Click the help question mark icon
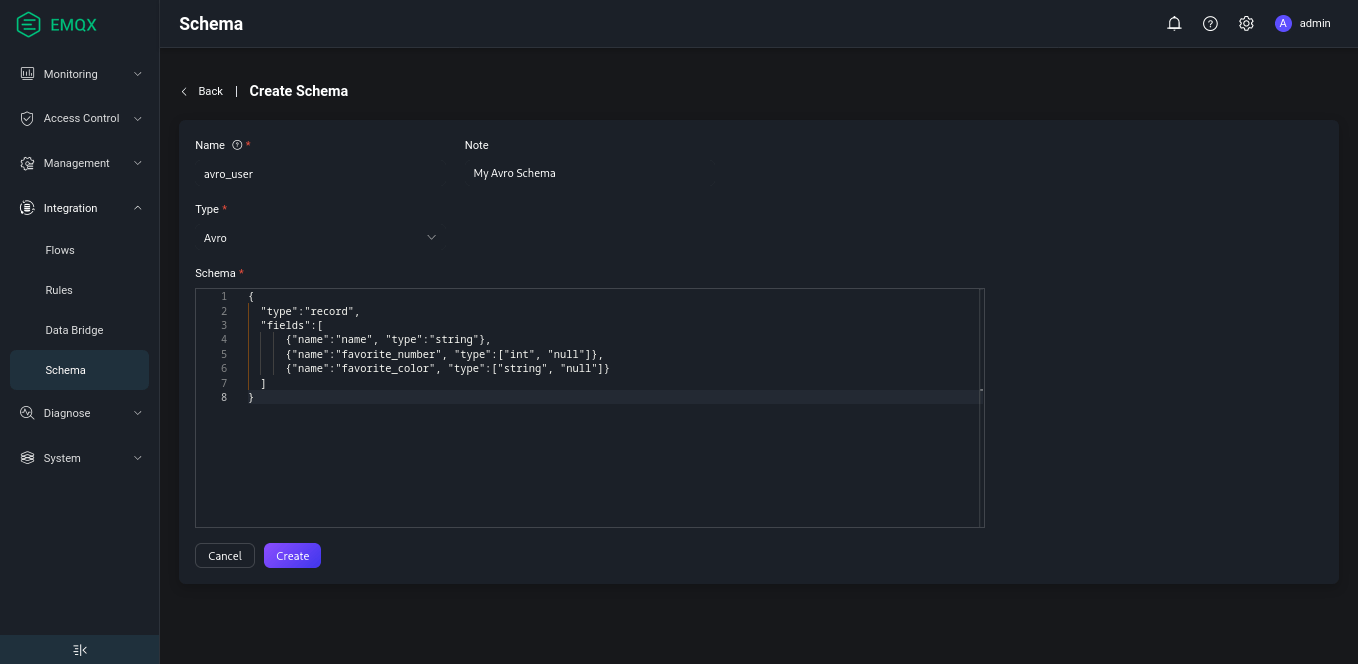 (1210, 23)
